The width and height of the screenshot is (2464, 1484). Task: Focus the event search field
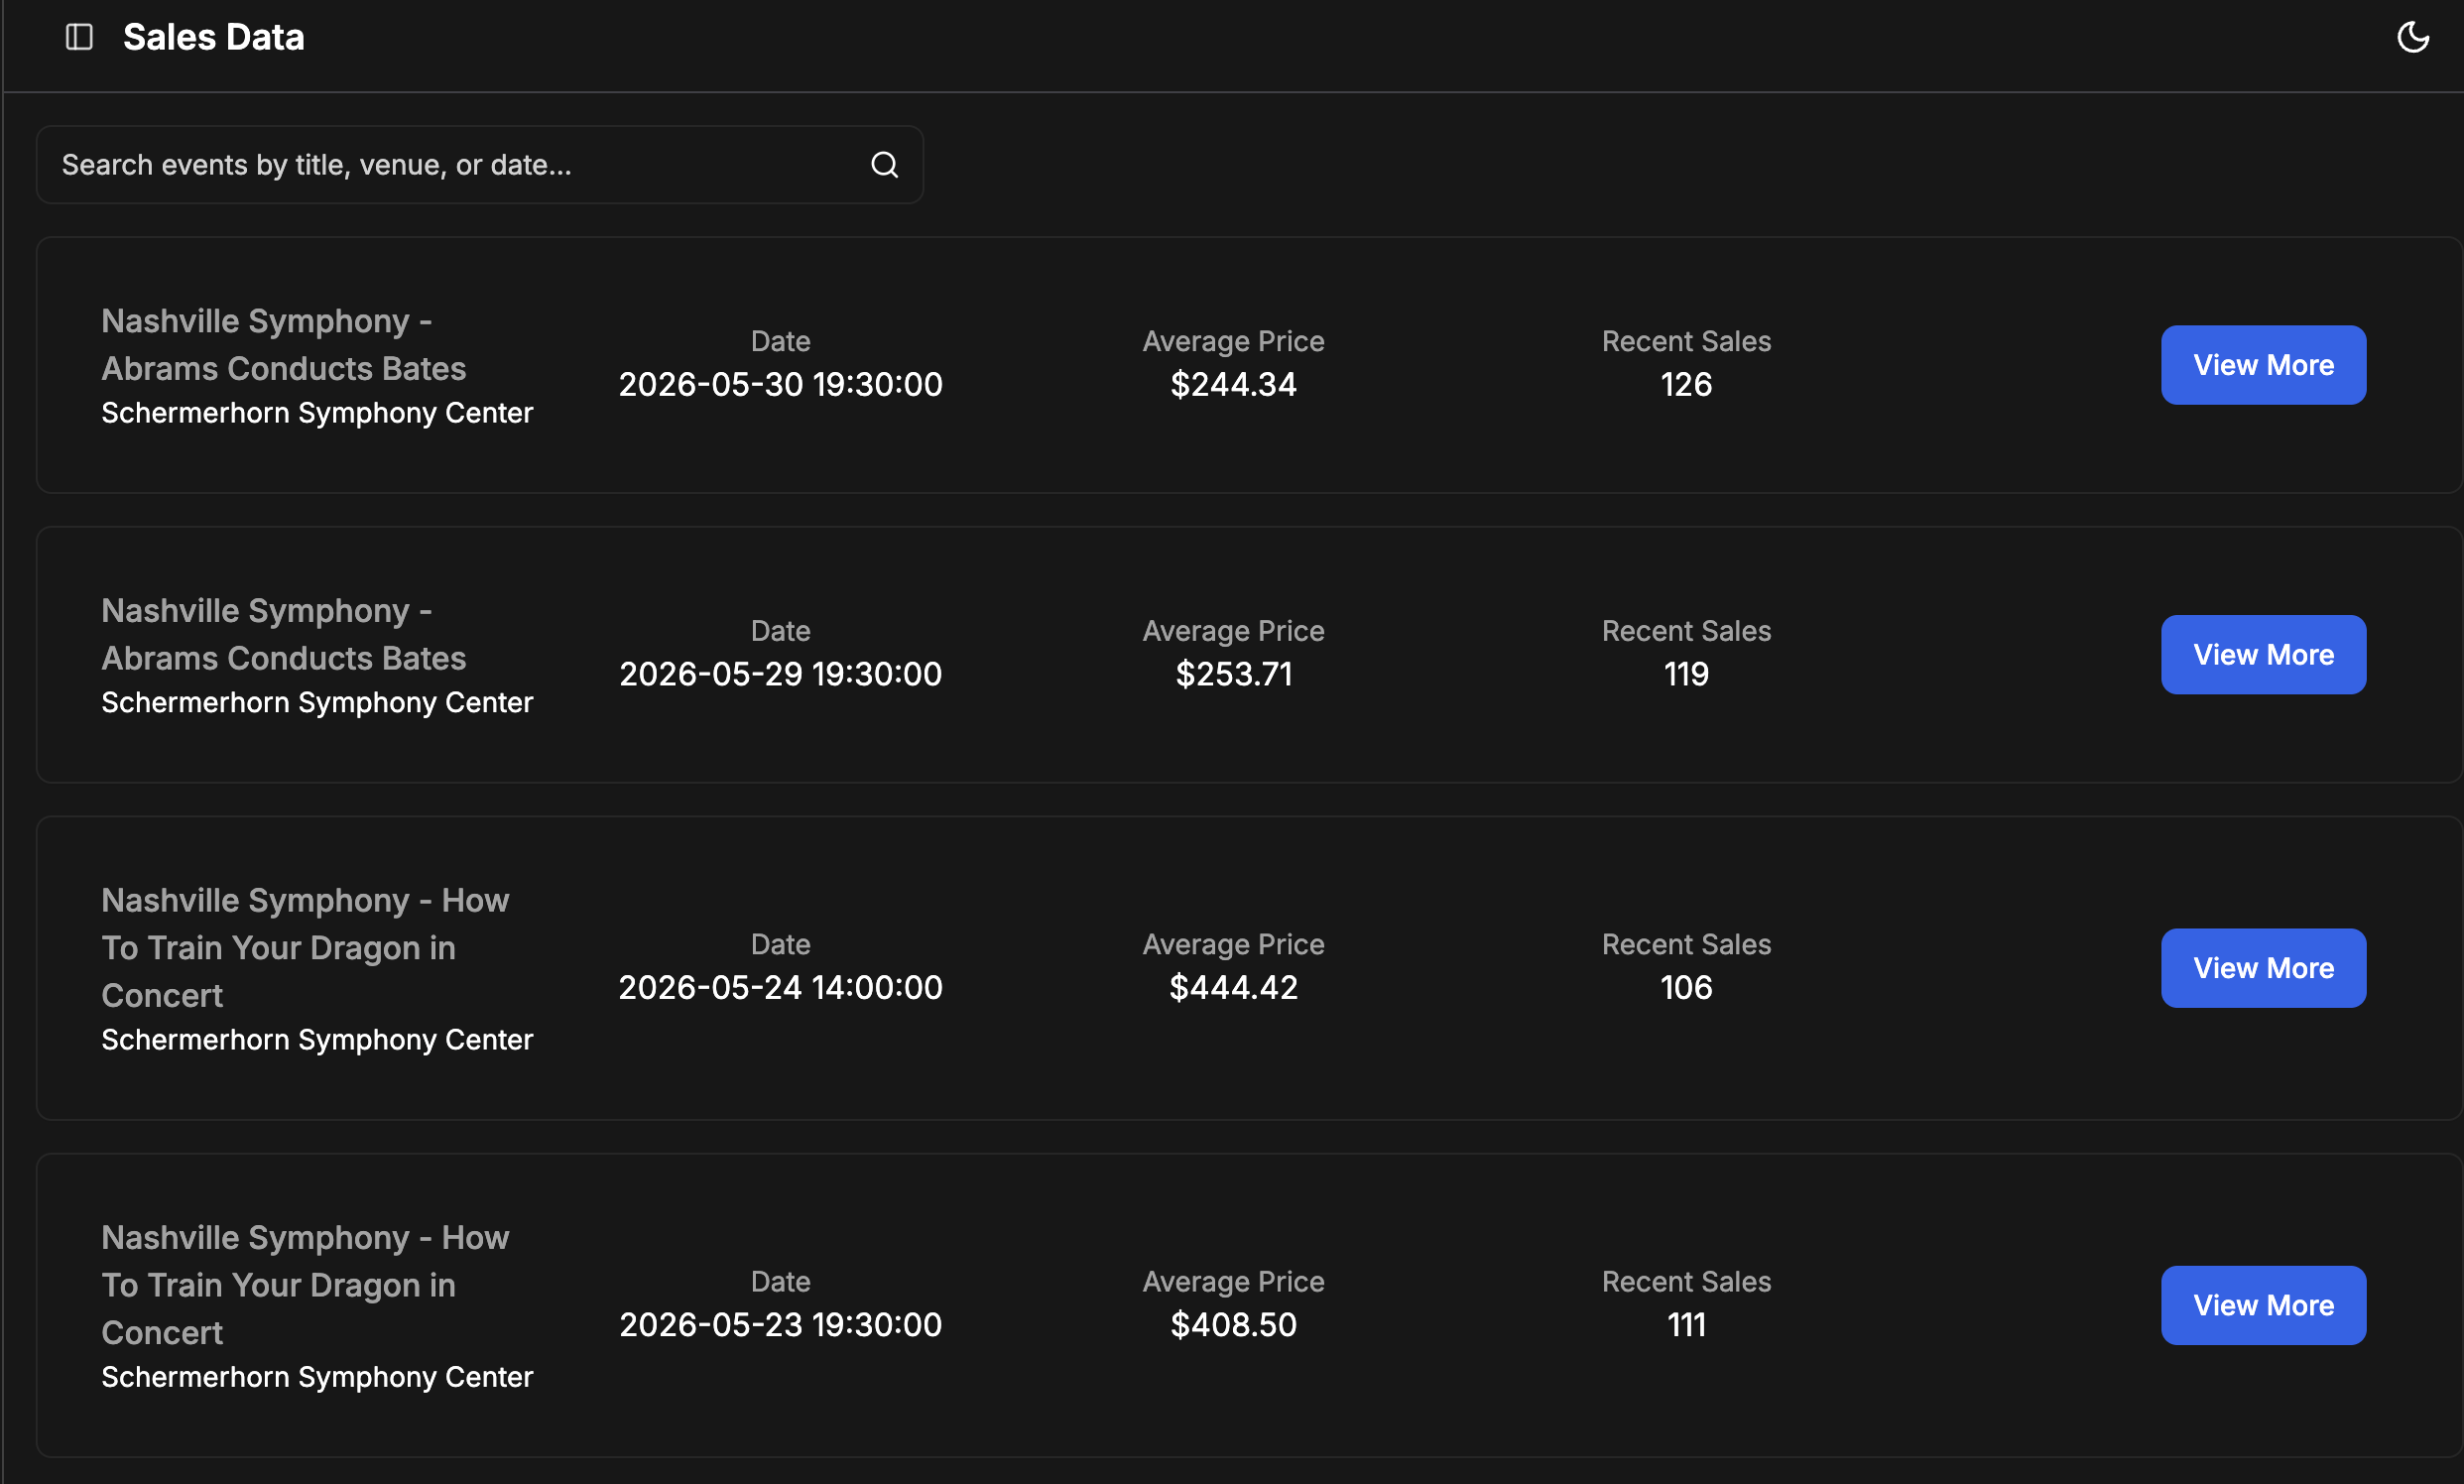[x=479, y=165]
